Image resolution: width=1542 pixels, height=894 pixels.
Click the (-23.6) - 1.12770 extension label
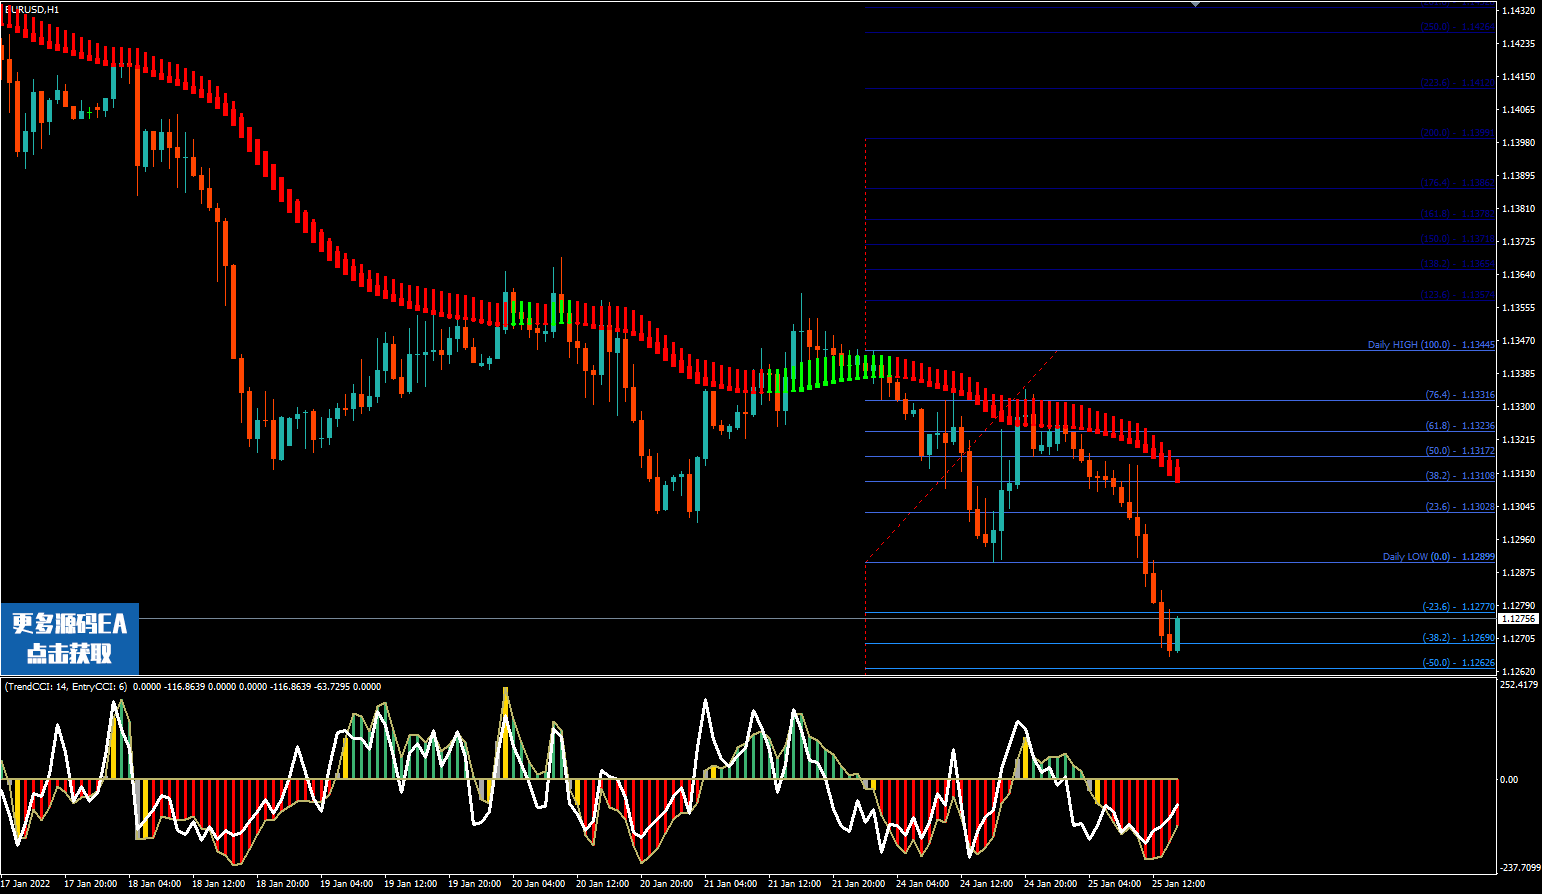[1458, 607]
